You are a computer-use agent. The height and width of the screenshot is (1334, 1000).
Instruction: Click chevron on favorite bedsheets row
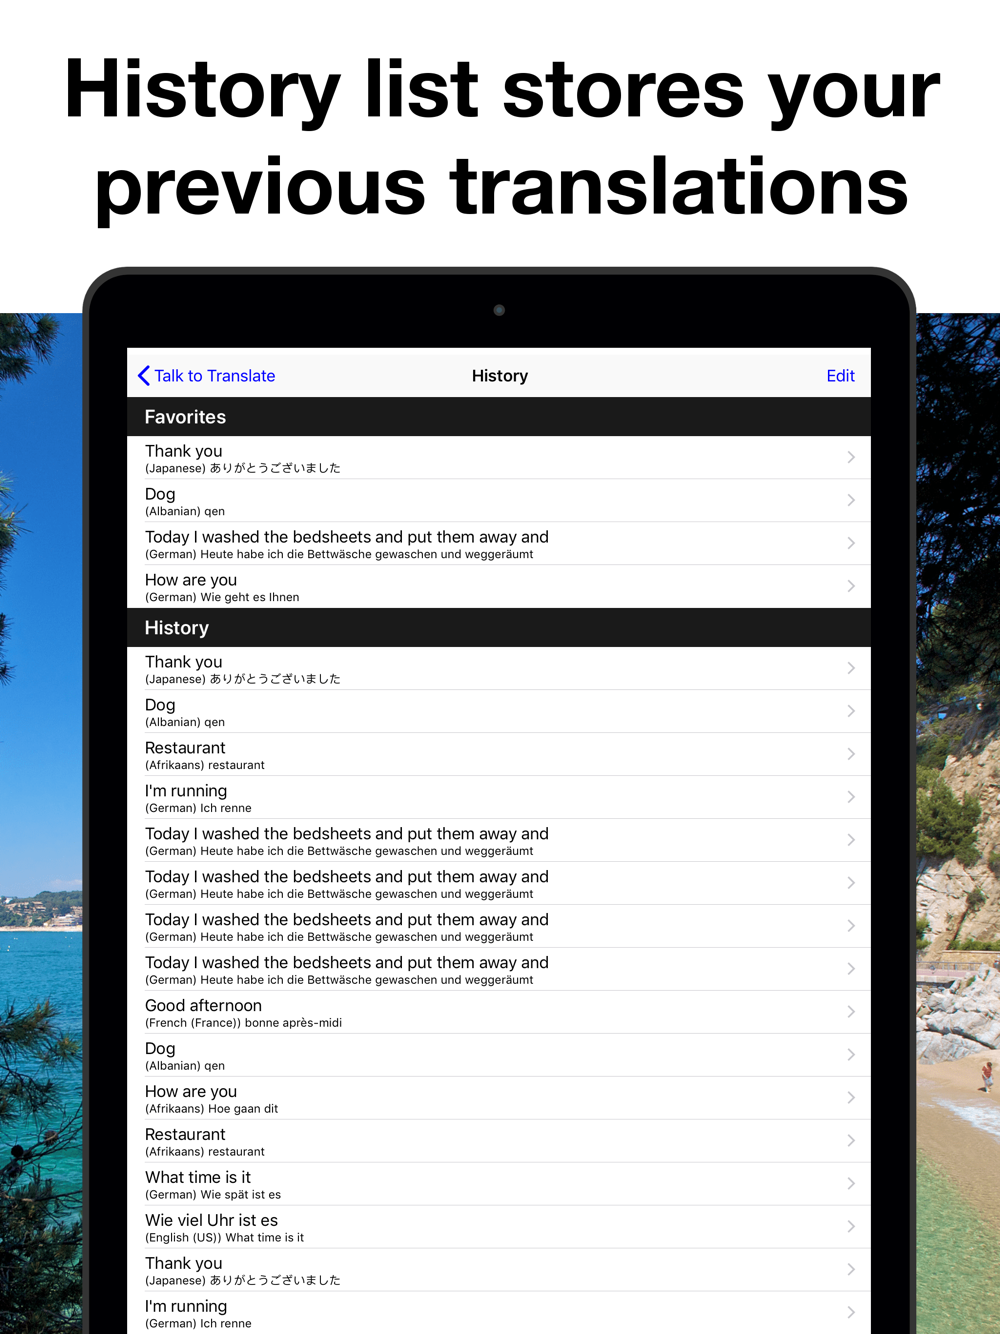851,543
